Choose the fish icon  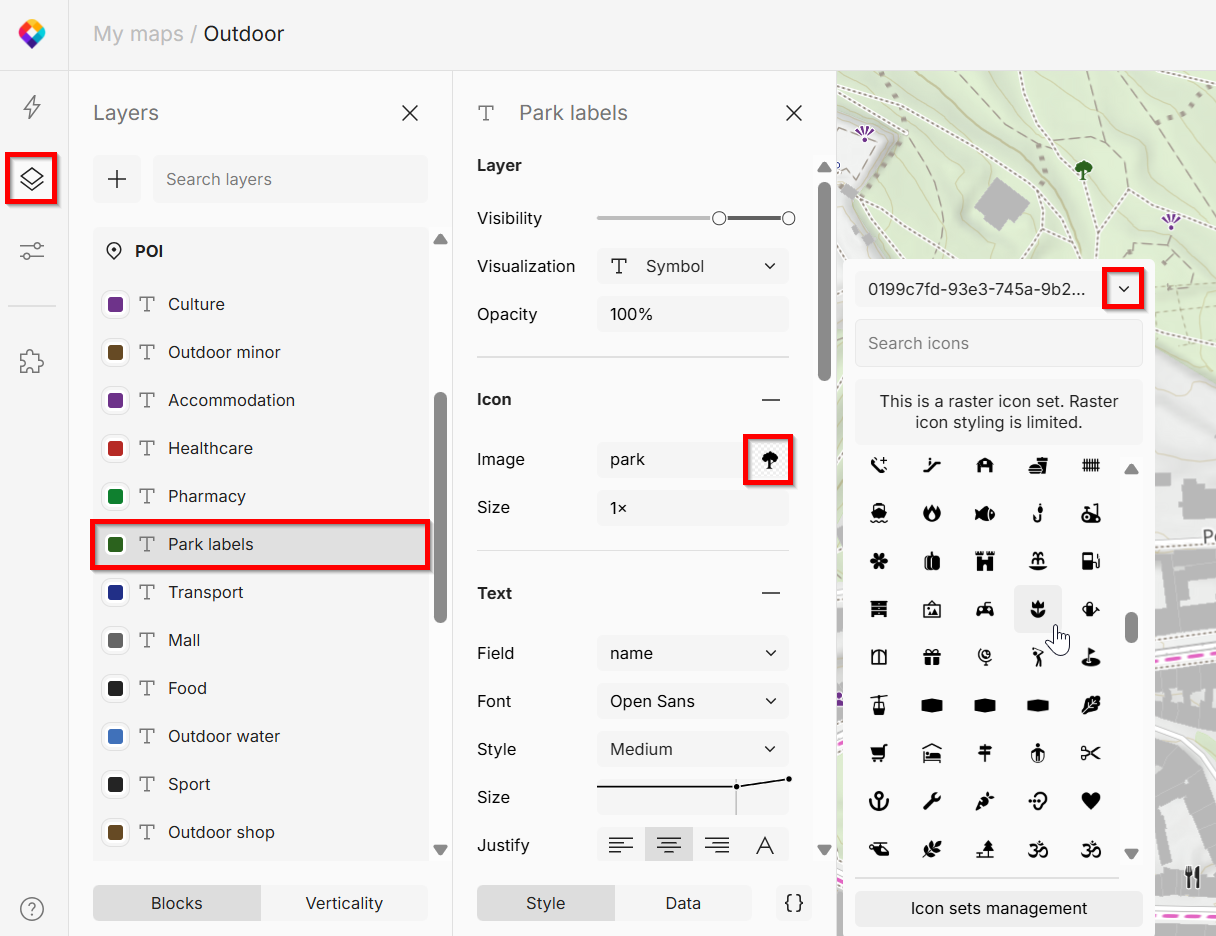(x=985, y=513)
